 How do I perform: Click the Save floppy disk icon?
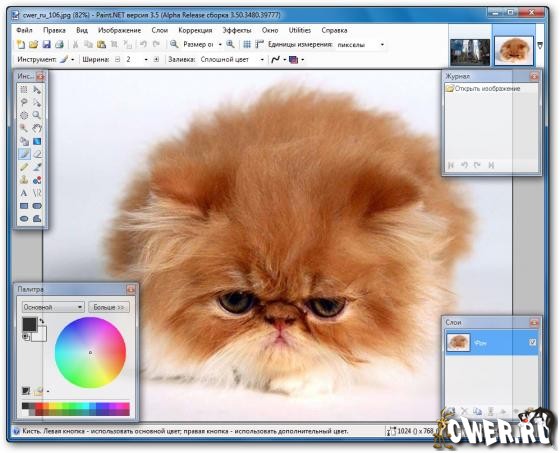[46, 44]
